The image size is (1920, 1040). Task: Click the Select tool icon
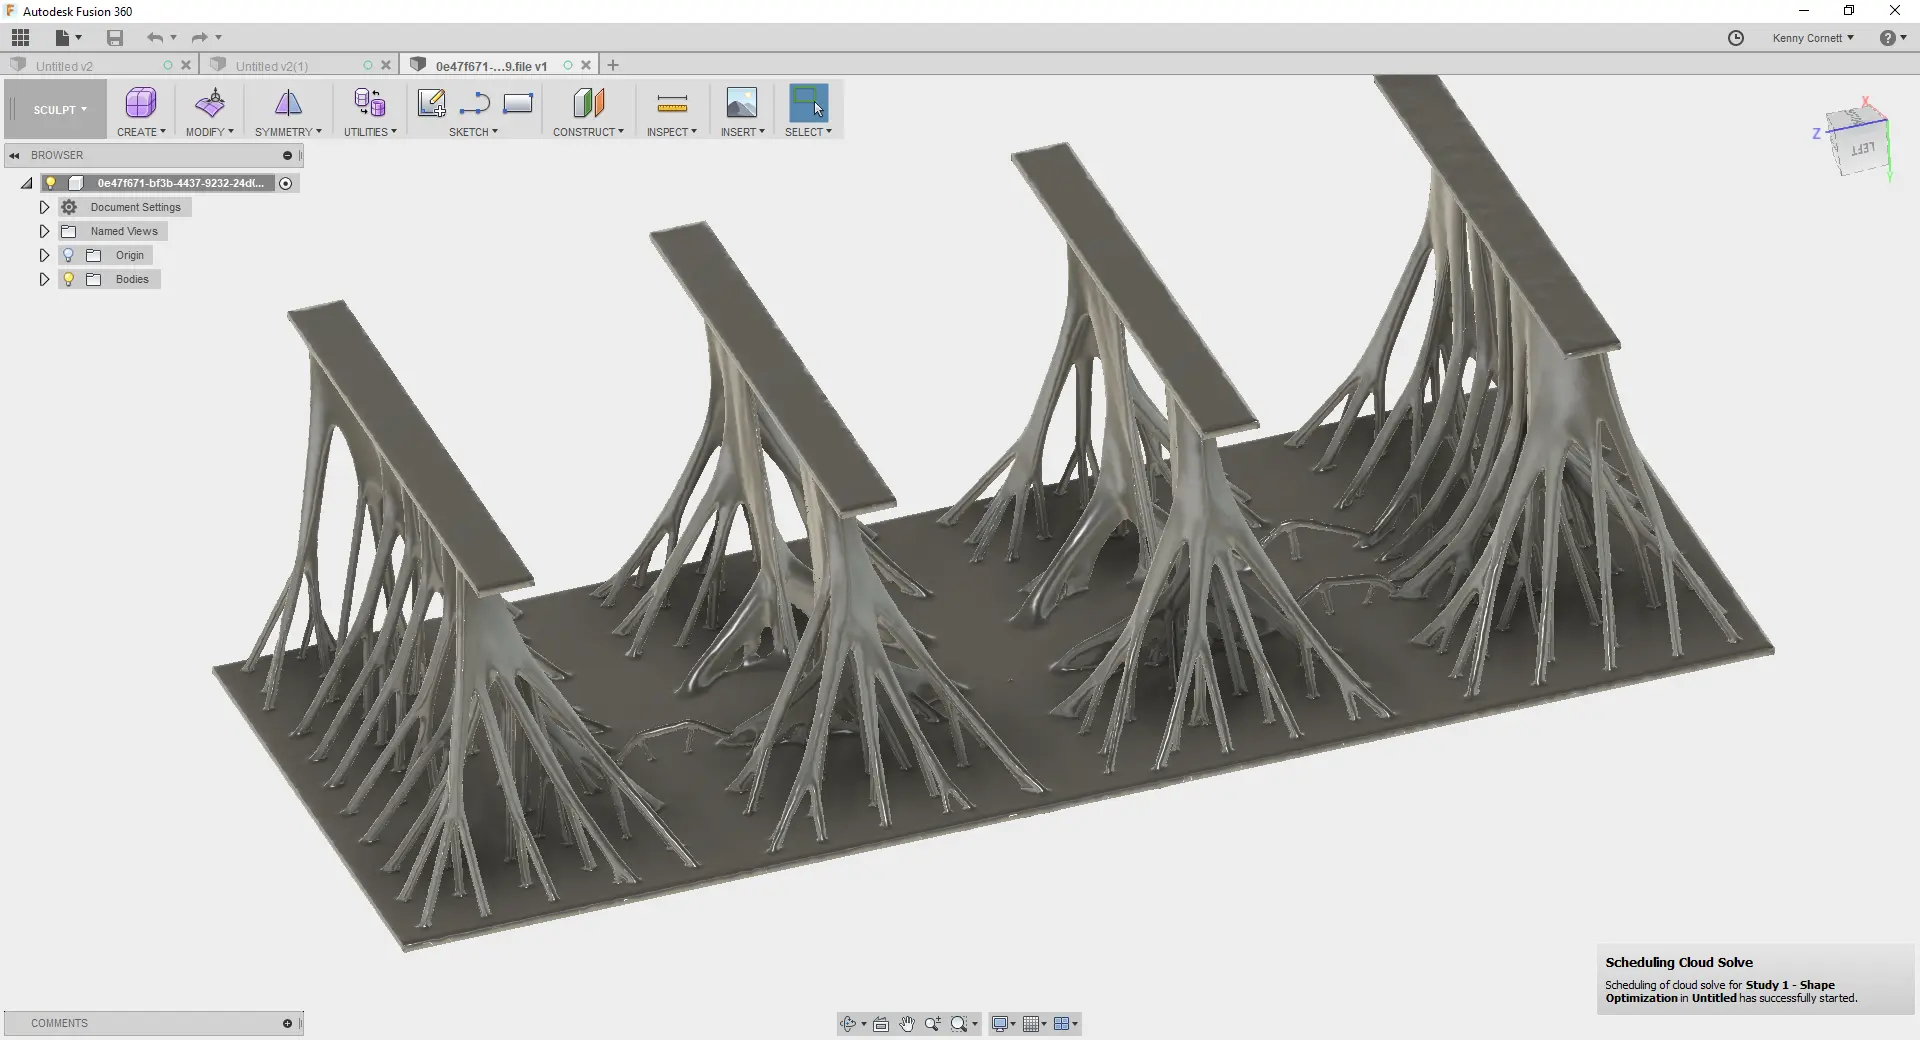[808, 103]
